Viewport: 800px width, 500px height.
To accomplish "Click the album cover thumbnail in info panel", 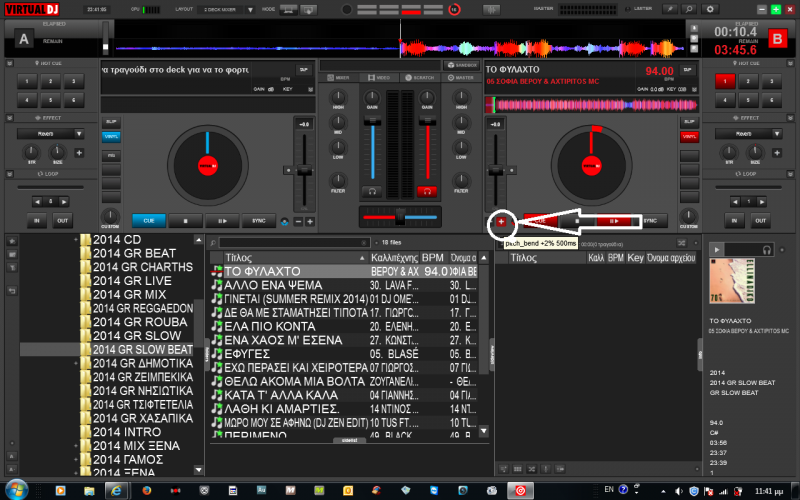I will click(x=732, y=281).
